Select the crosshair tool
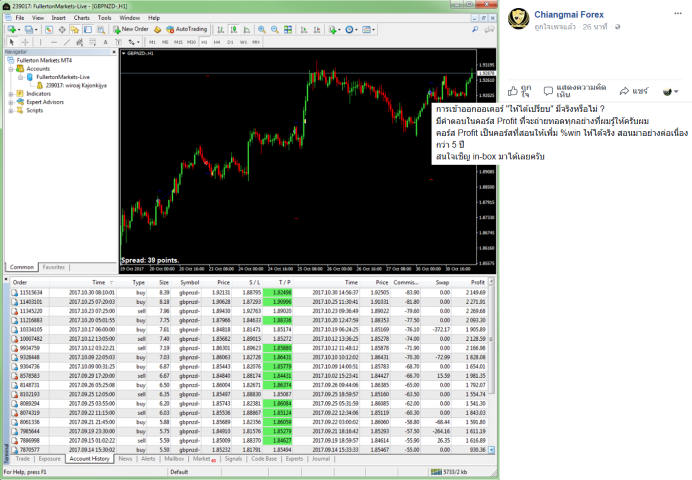The height and width of the screenshot is (480, 692). pos(25,42)
